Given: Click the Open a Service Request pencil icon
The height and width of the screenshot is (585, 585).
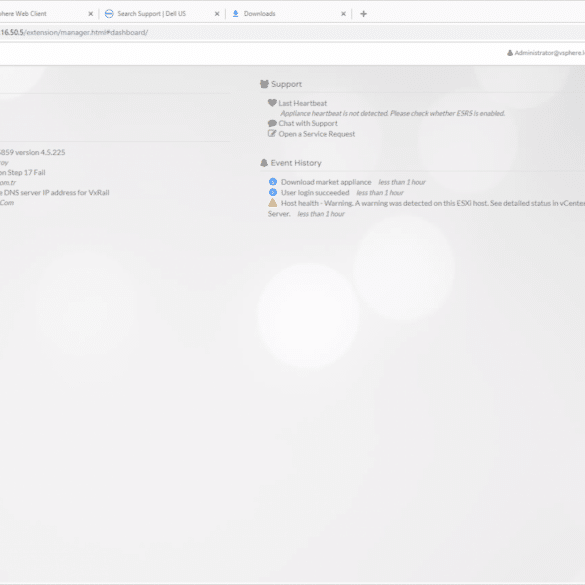Looking at the screenshot, I should tap(272, 134).
